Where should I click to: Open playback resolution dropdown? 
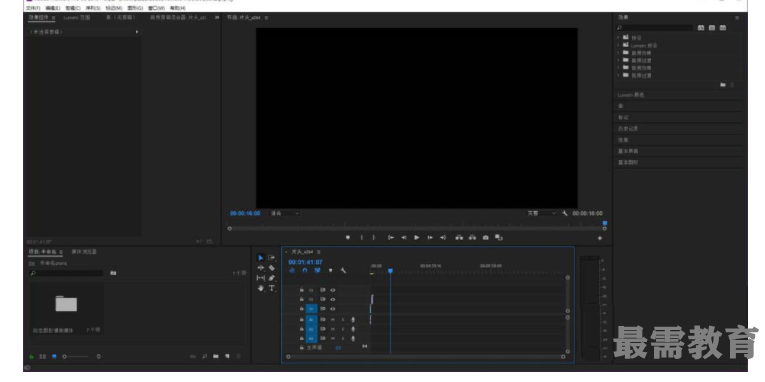click(x=541, y=213)
